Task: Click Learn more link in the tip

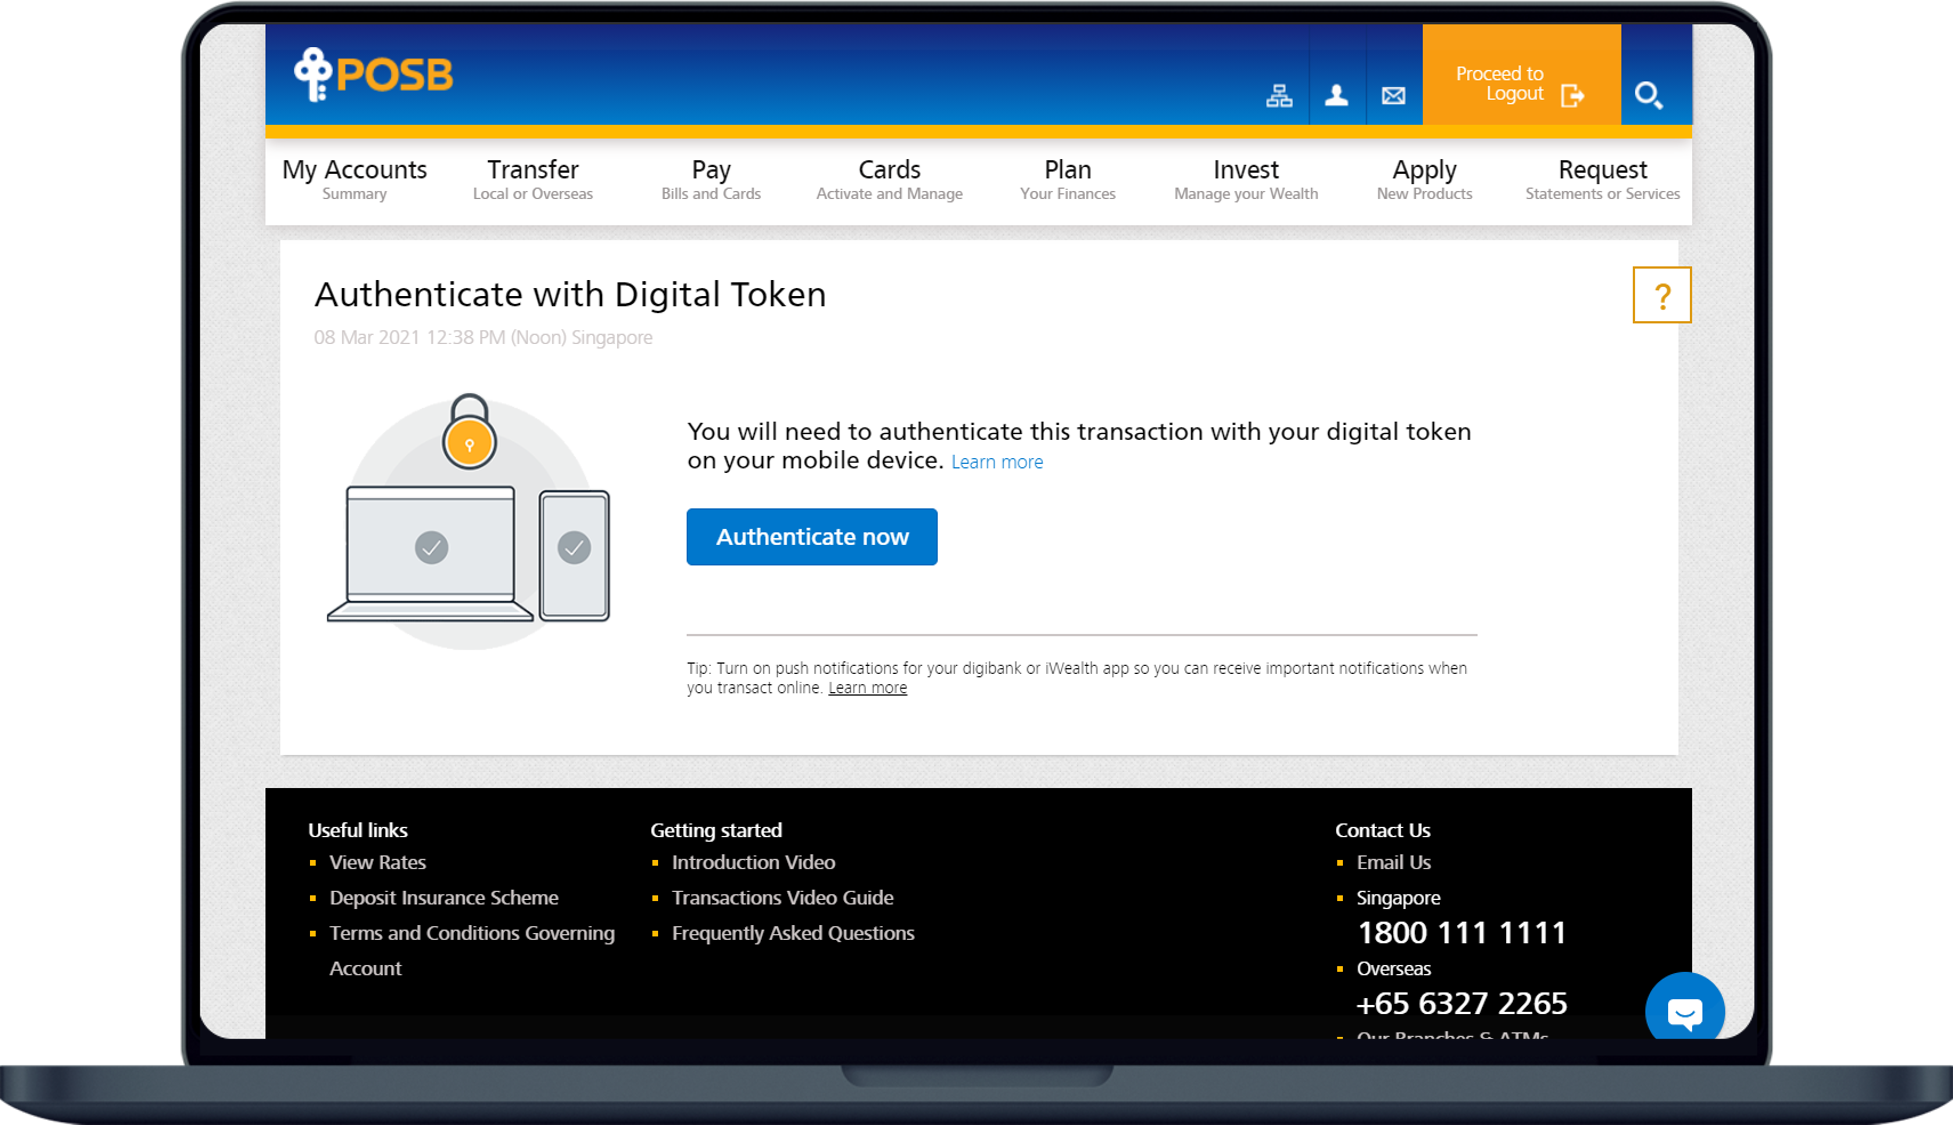Action: (867, 688)
